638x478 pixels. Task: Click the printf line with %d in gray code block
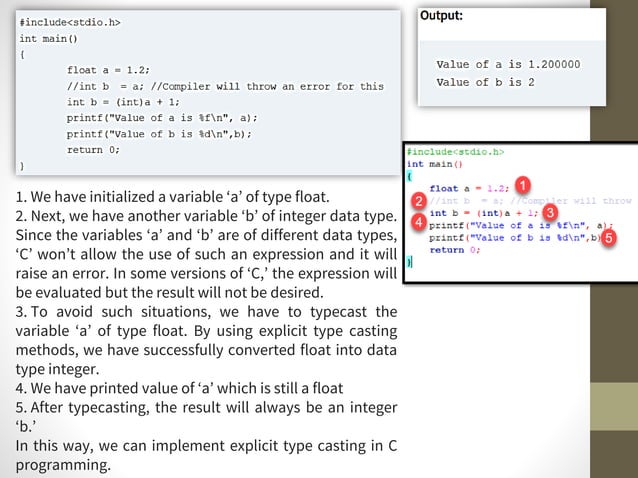[x=159, y=134]
